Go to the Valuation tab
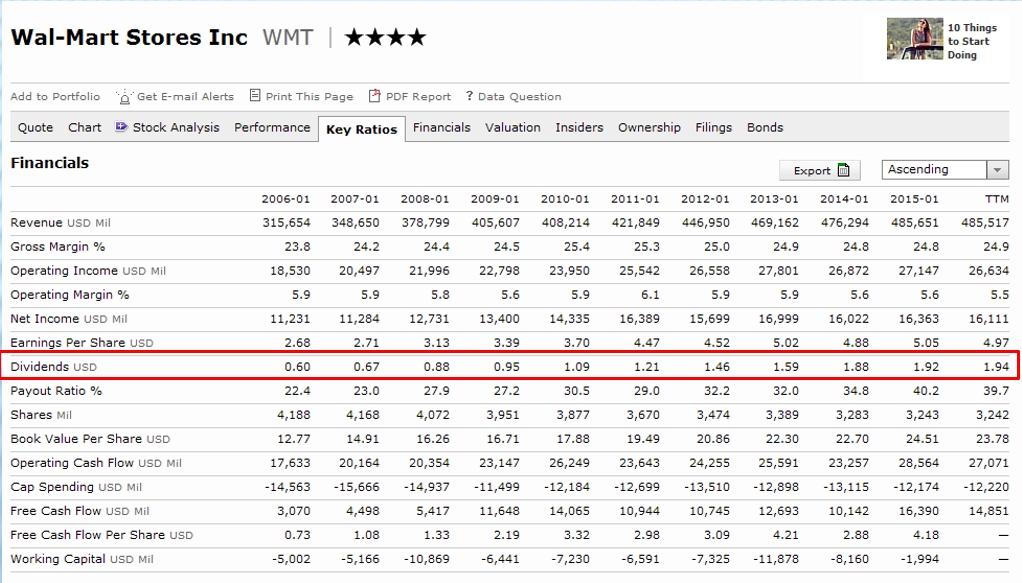This screenshot has width=1022, height=583. pos(512,127)
